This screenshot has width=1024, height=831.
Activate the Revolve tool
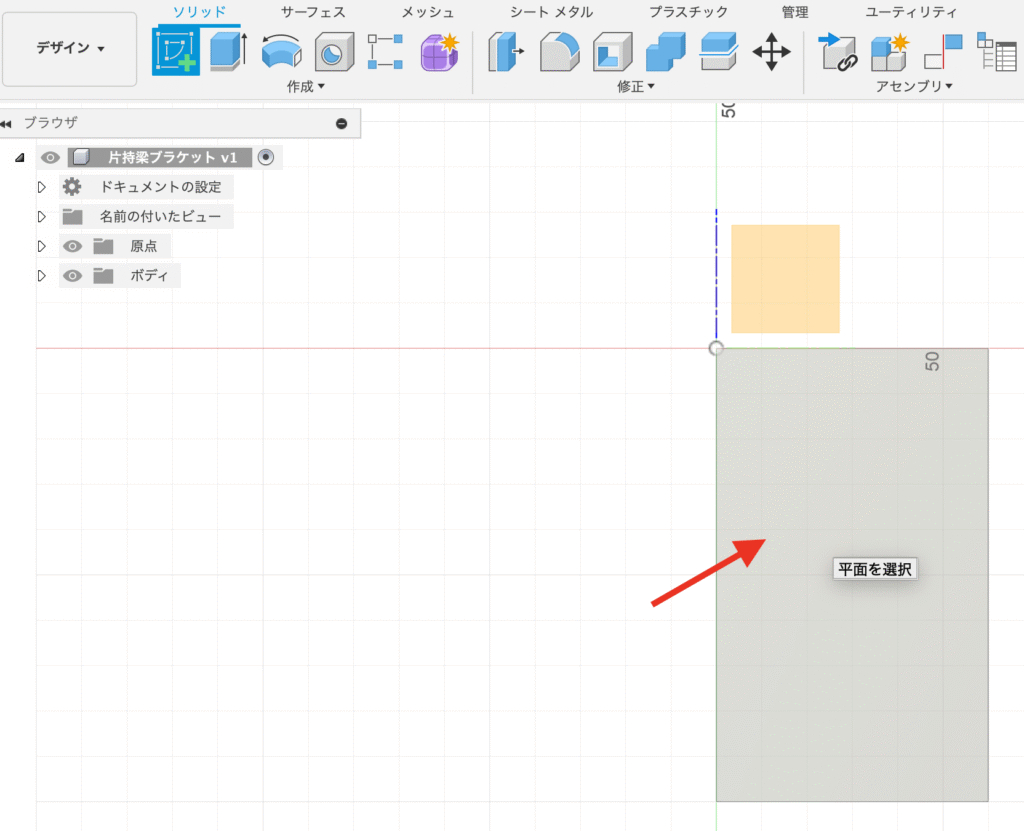[x=281, y=51]
